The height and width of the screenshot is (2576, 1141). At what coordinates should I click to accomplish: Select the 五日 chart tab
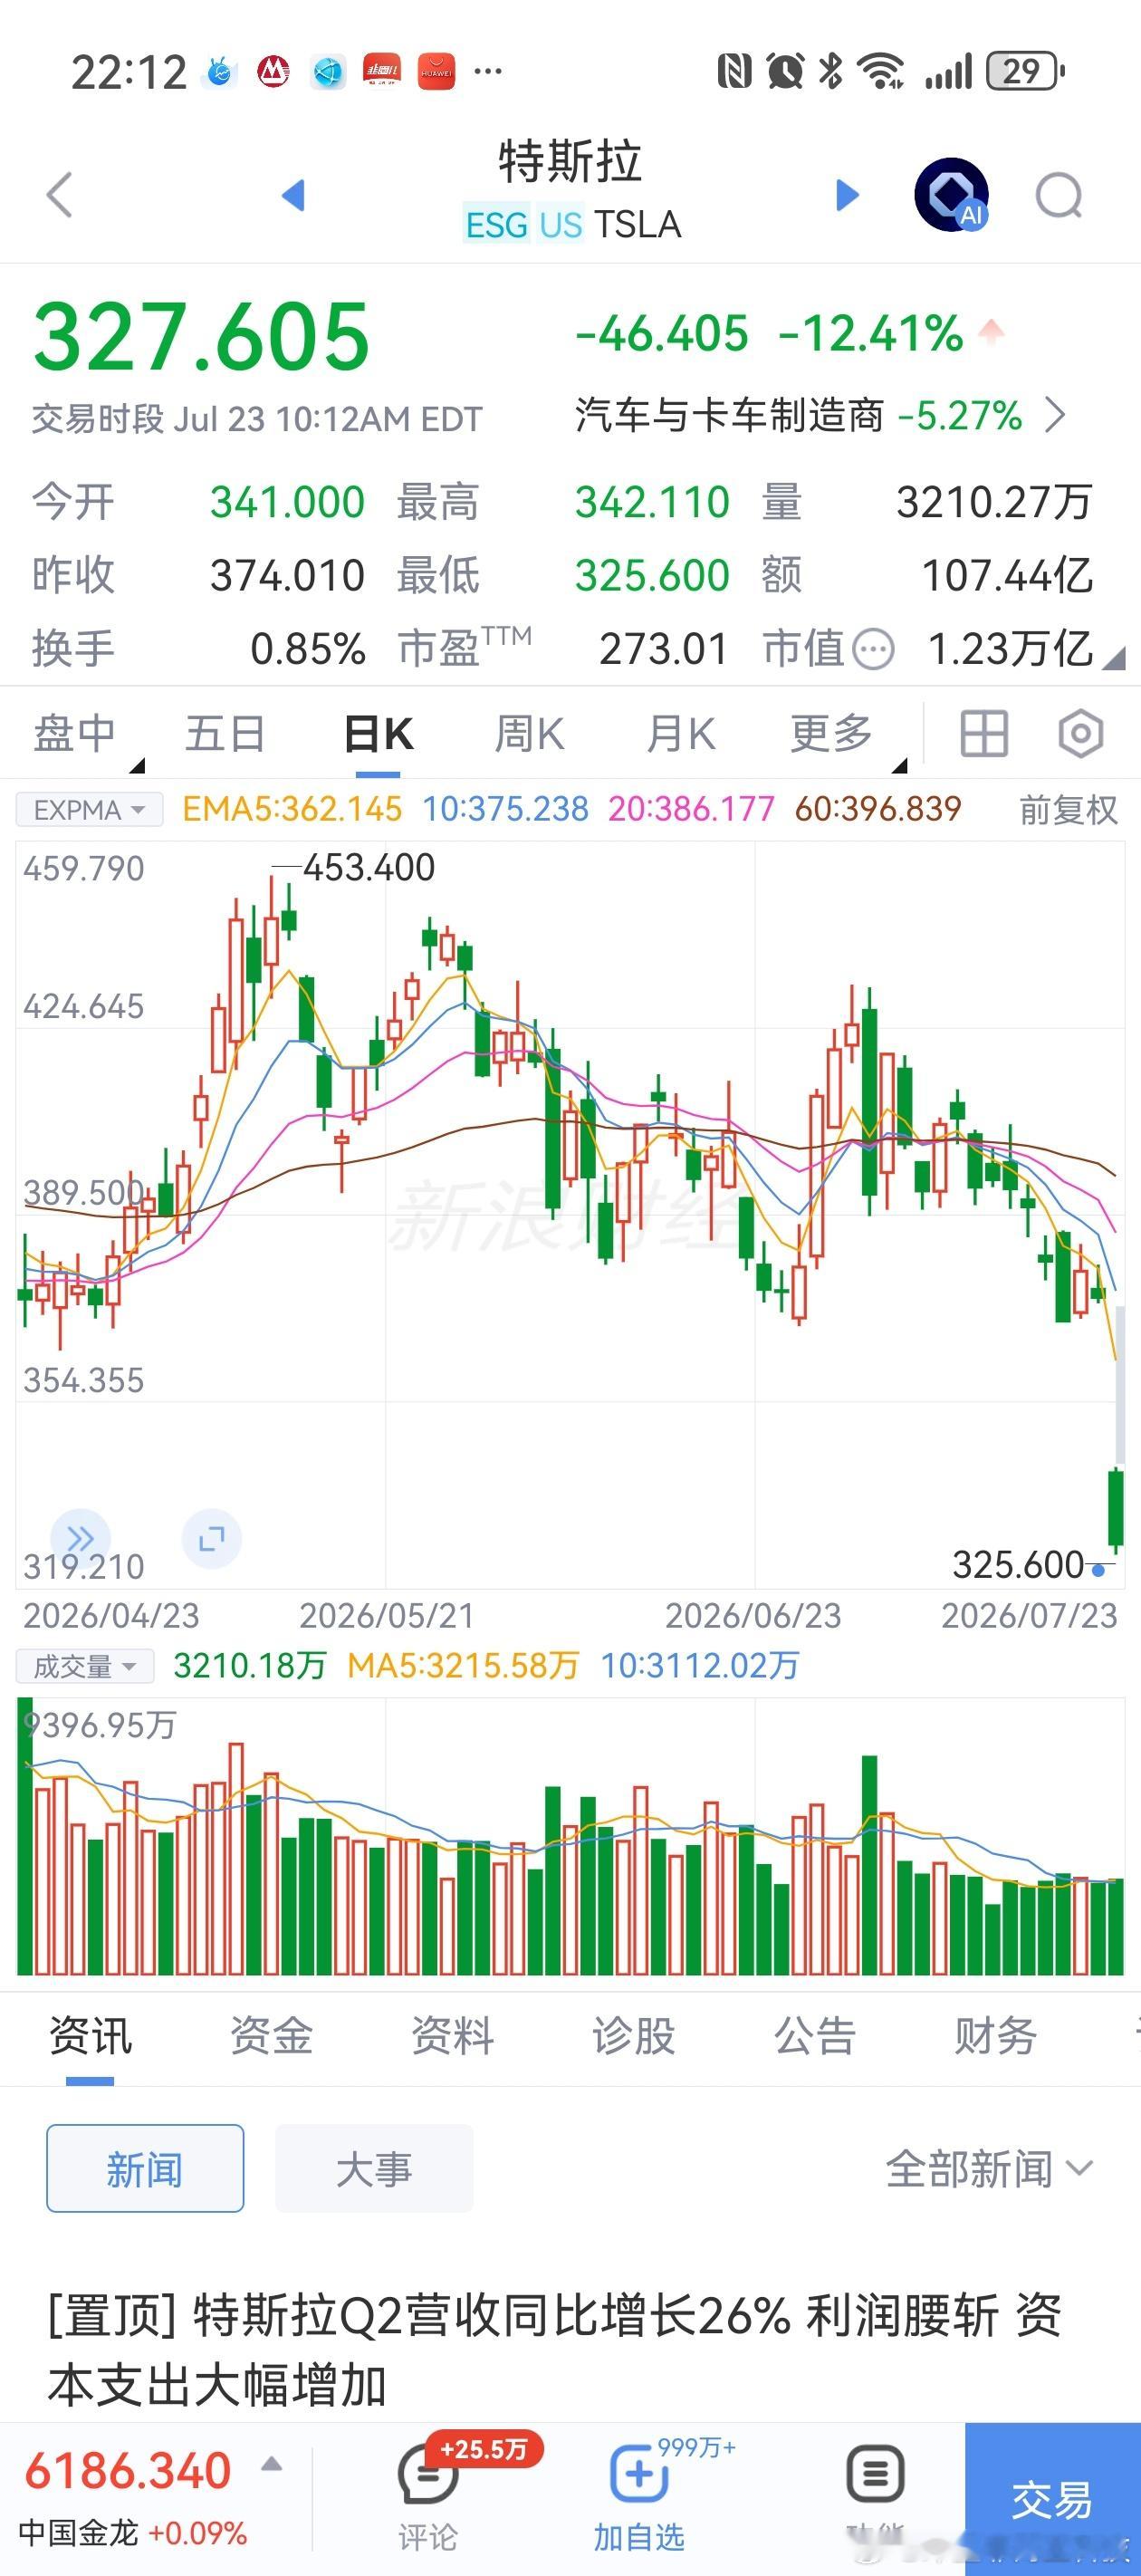pos(225,734)
